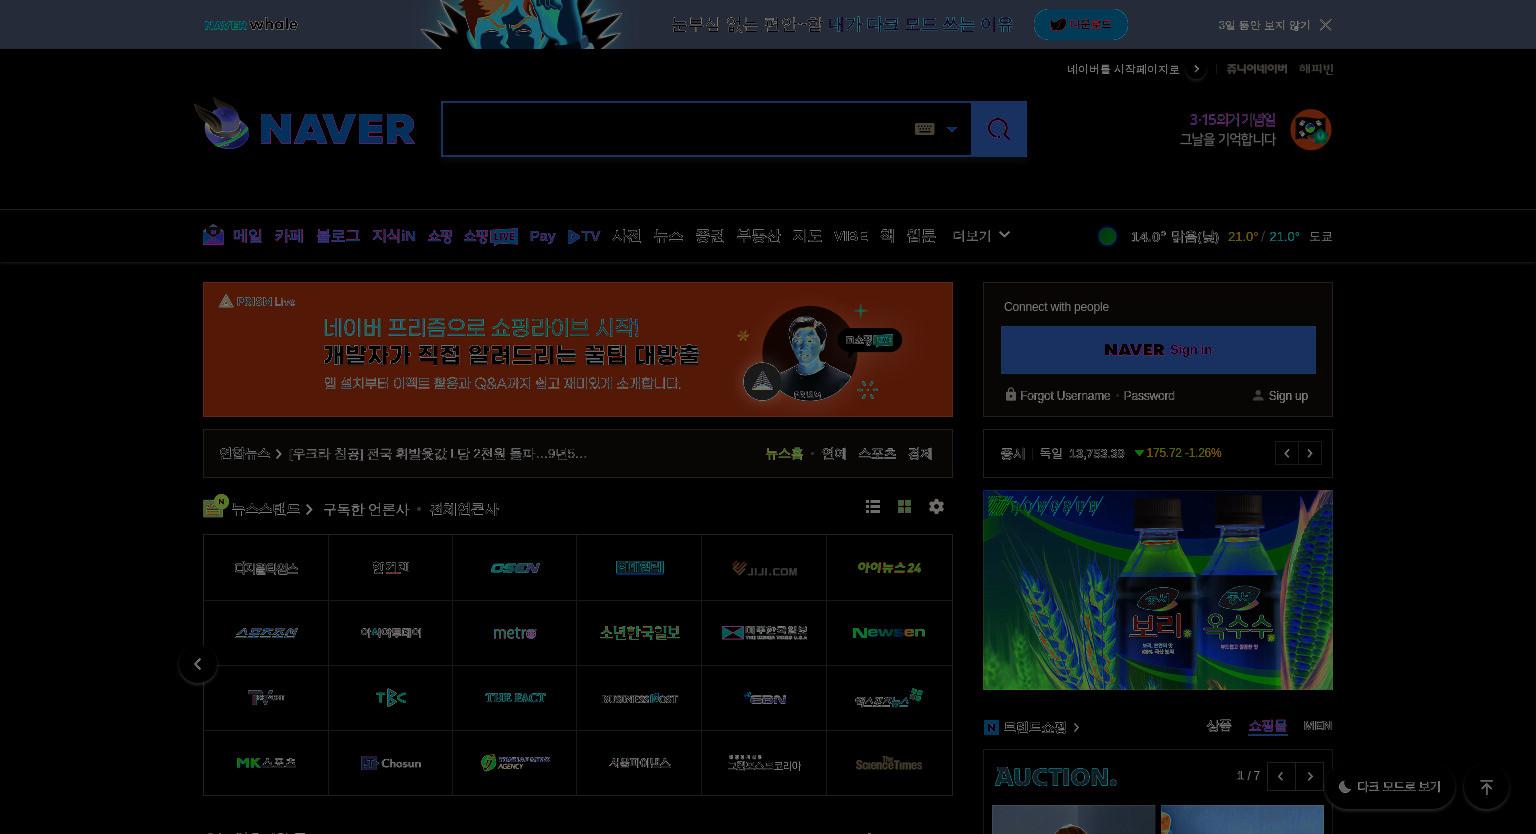This screenshot has width=1536, height=834.
Task: Open the 보리 옥수수 drink ad
Action: click(1158, 590)
